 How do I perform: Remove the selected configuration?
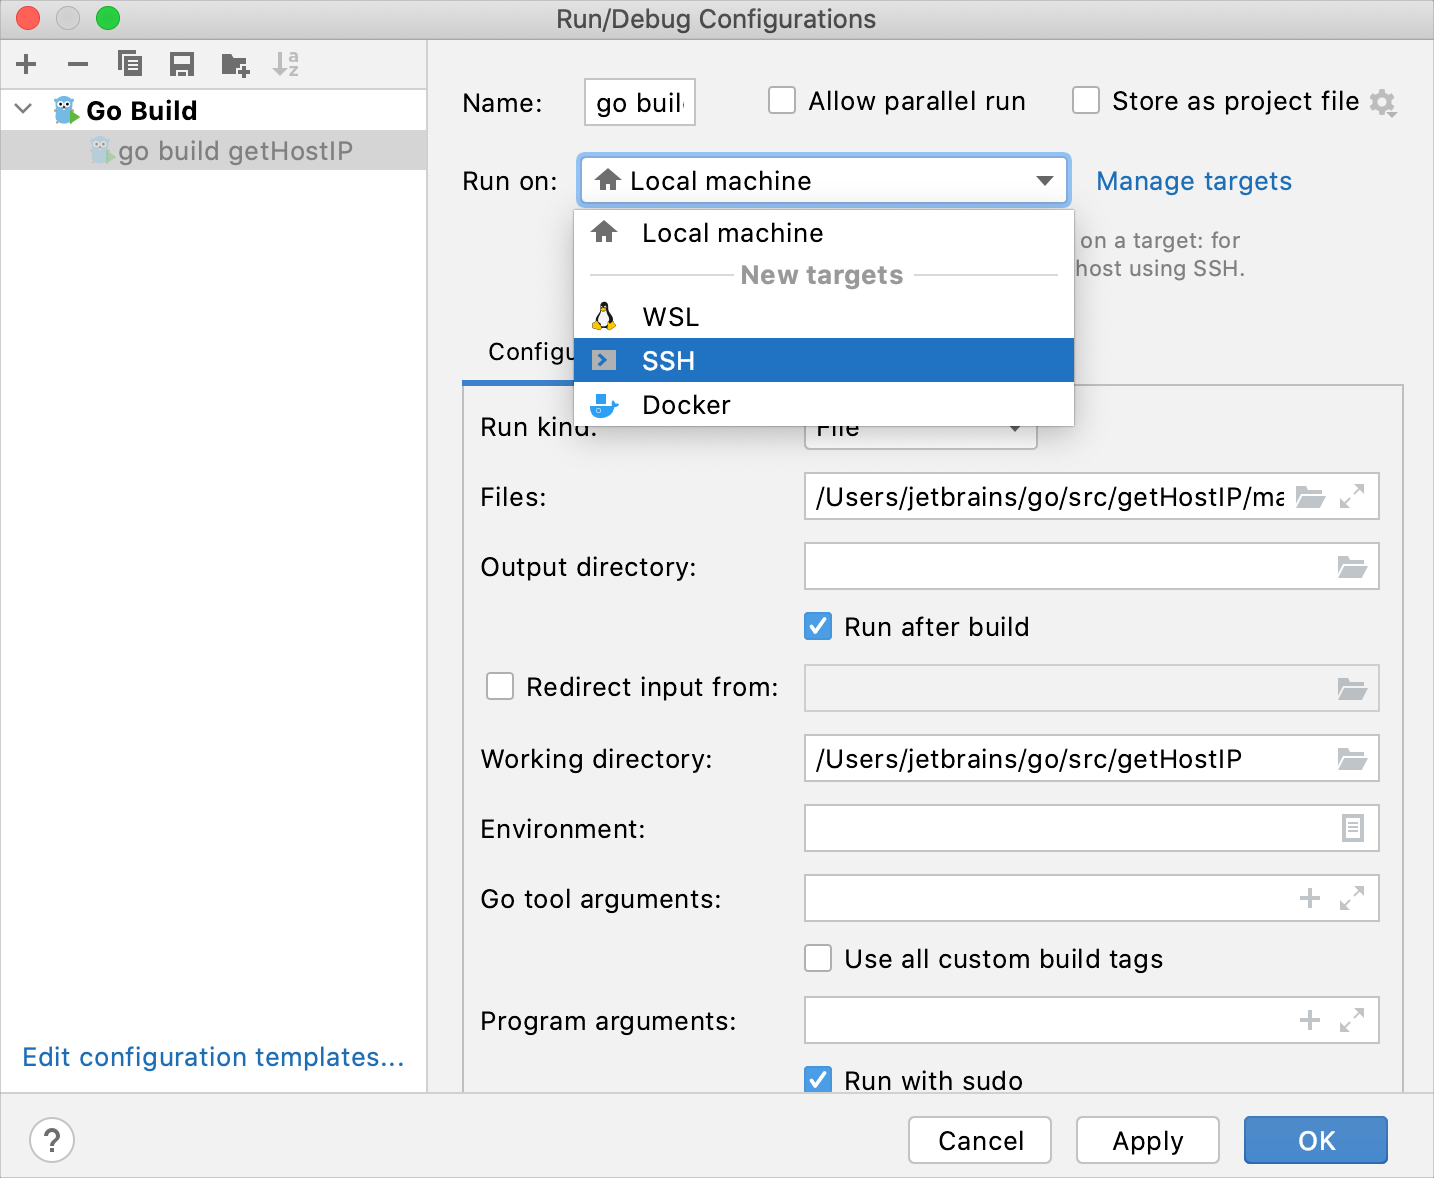78,64
